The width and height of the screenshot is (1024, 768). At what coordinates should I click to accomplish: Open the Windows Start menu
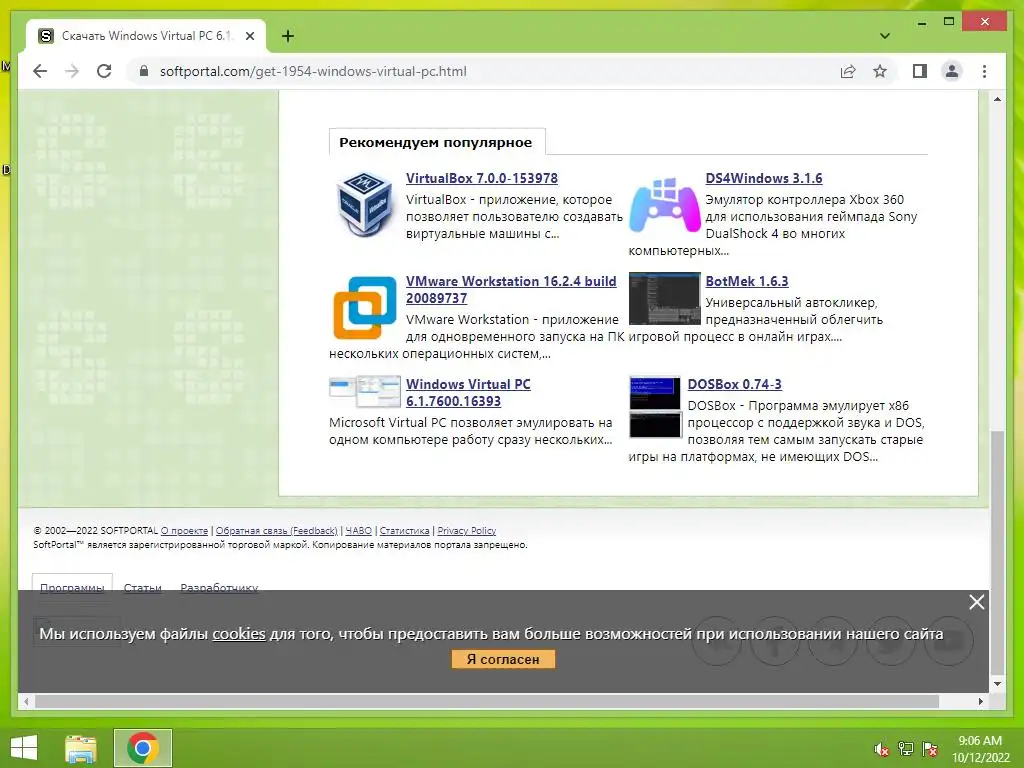click(x=24, y=748)
